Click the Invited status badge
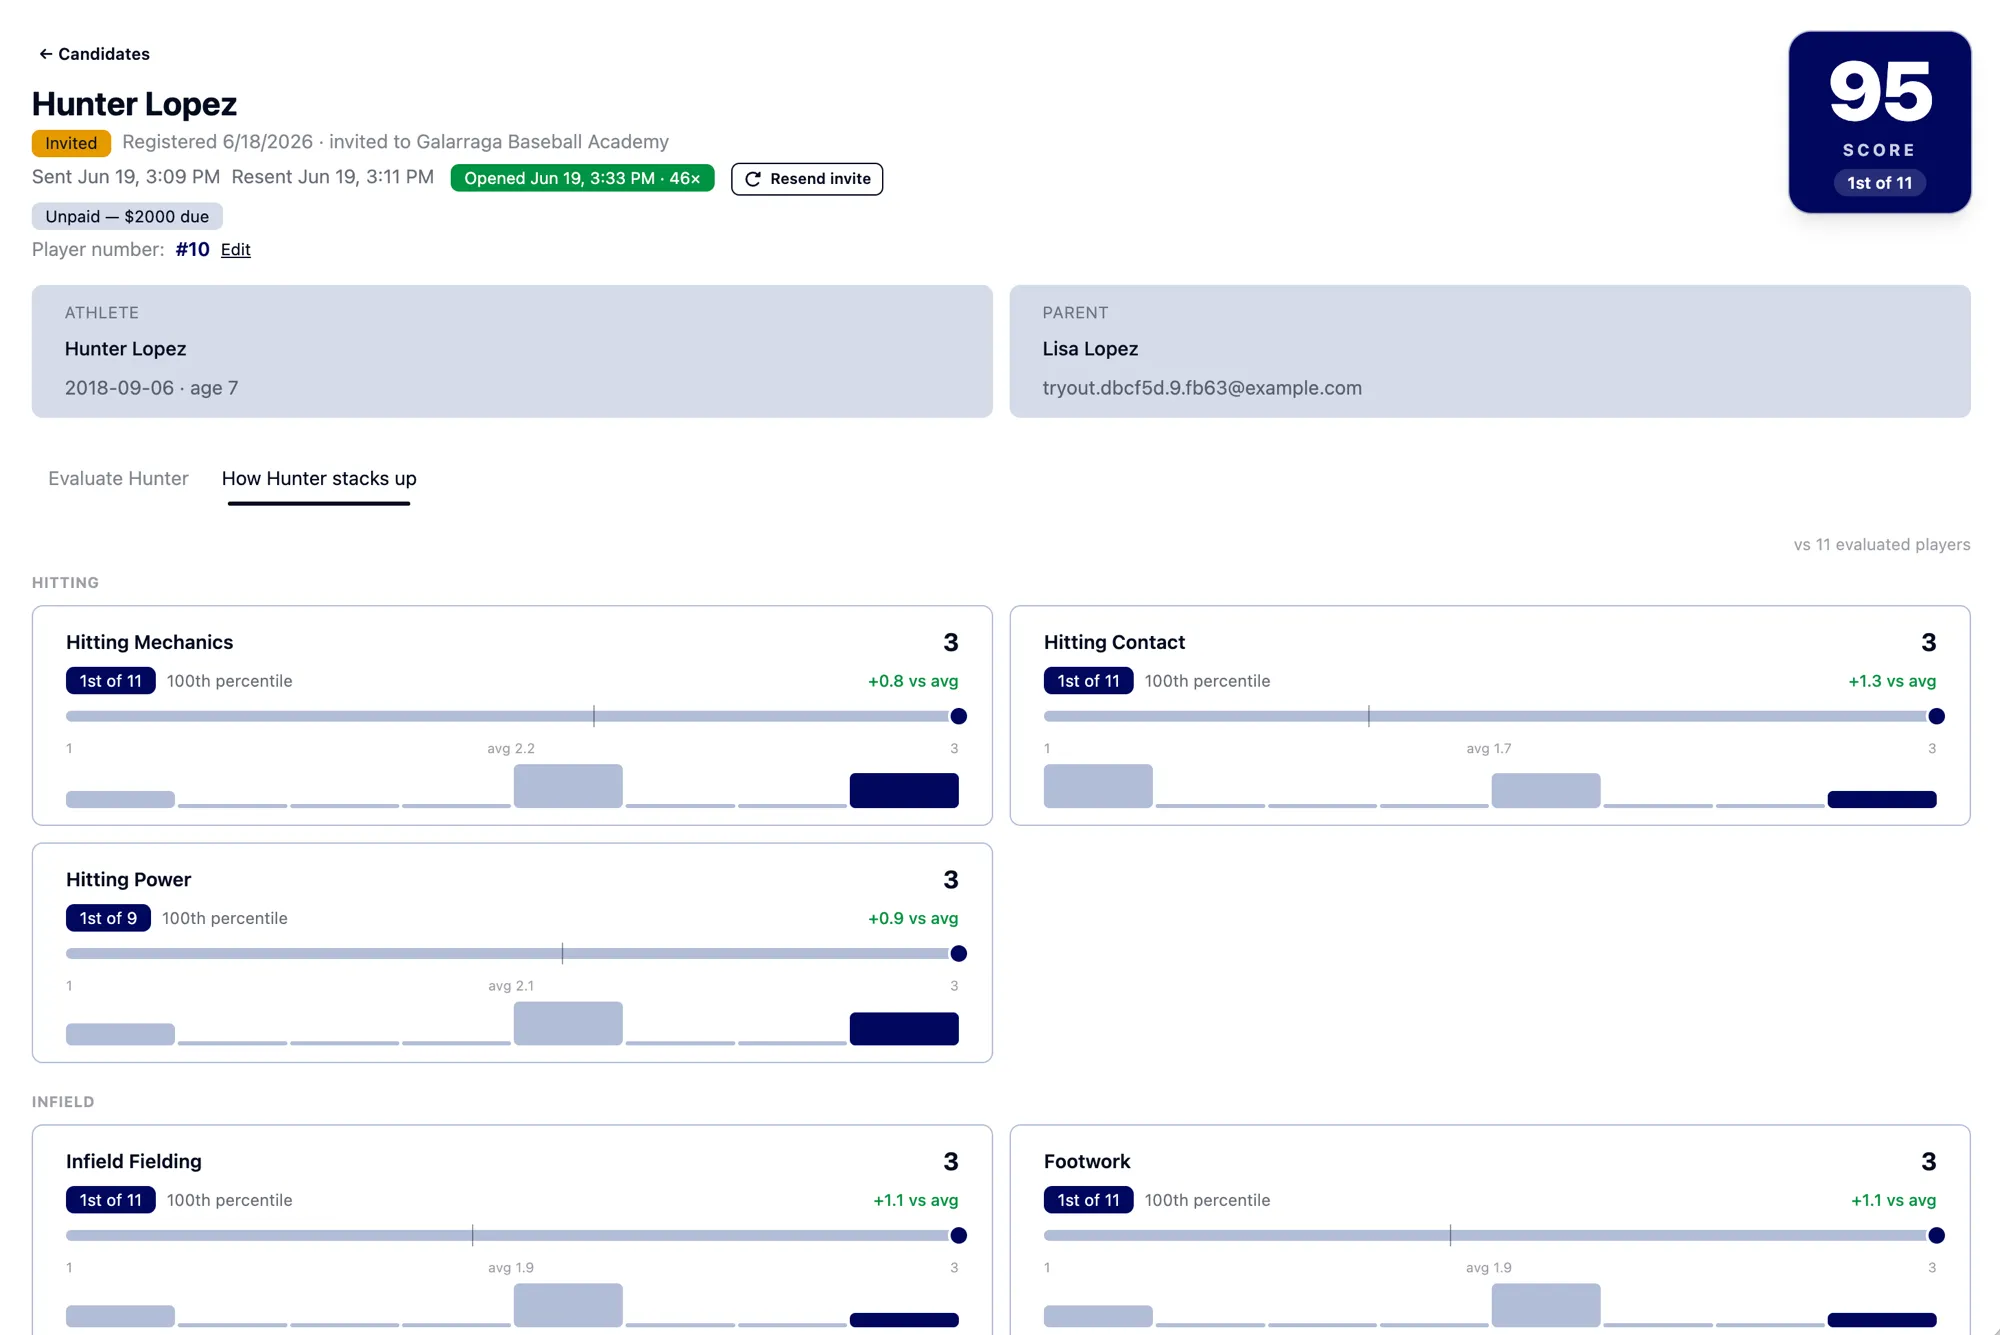The width and height of the screenshot is (2000, 1335). [71, 143]
